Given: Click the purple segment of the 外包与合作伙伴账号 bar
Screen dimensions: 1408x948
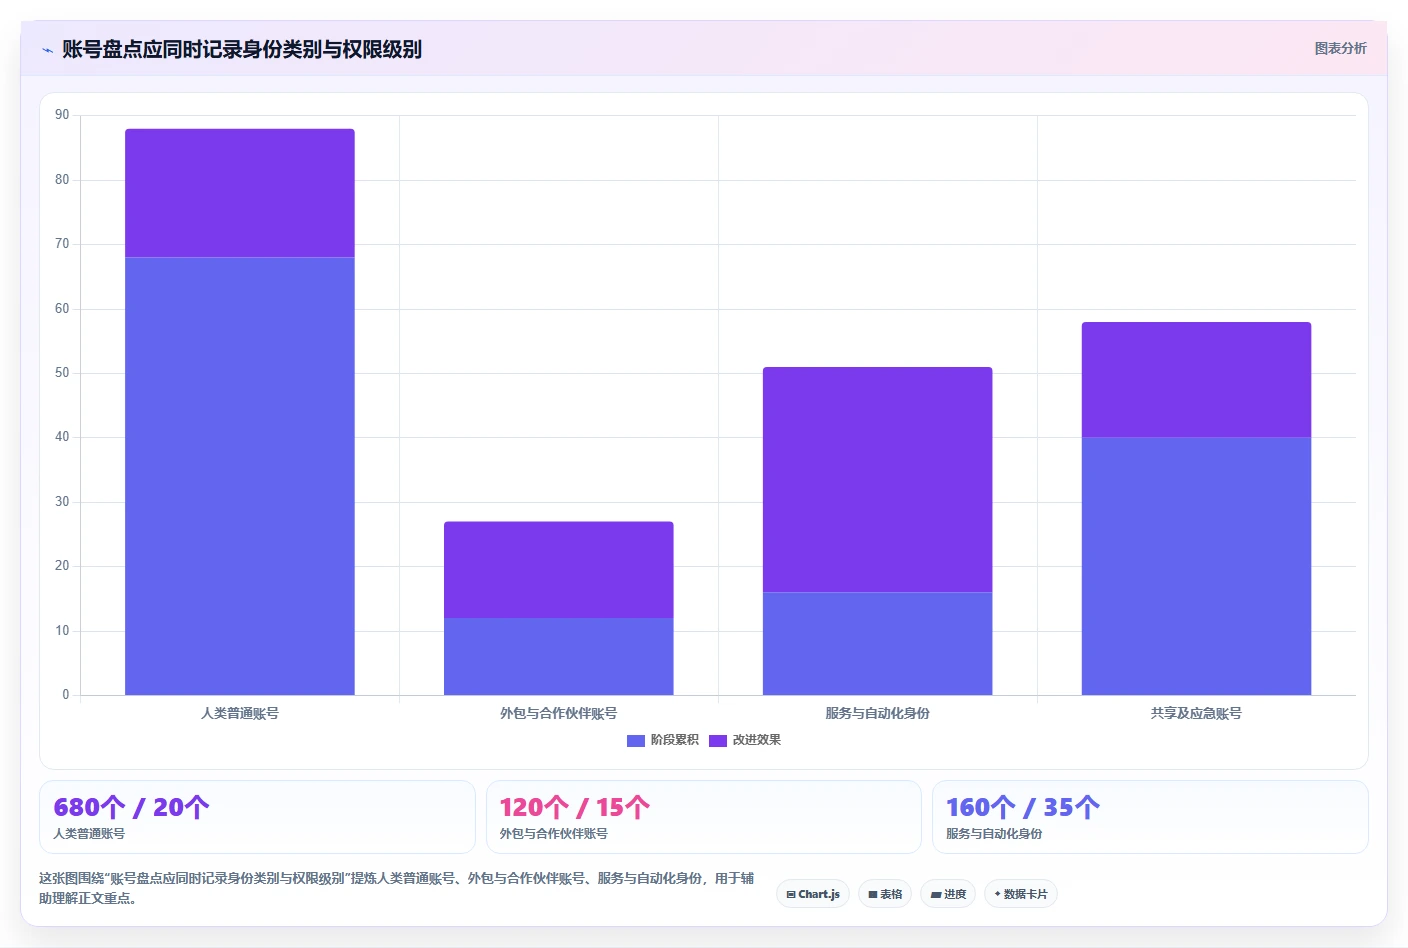Looking at the screenshot, I should 559,570.
